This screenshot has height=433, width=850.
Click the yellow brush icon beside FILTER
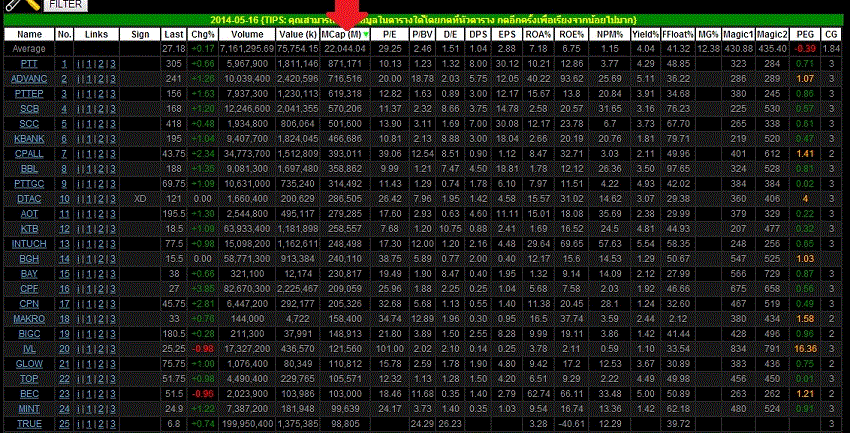click(x=33, y=4)
